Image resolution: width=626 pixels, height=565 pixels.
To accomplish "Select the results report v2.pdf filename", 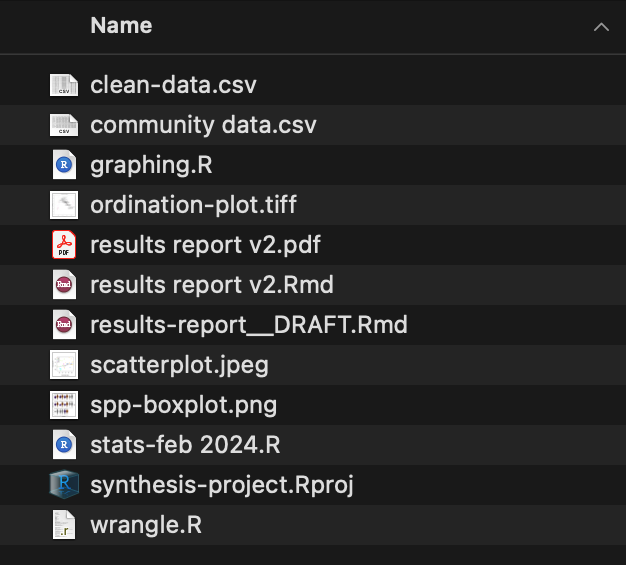I will coord(205,245).
